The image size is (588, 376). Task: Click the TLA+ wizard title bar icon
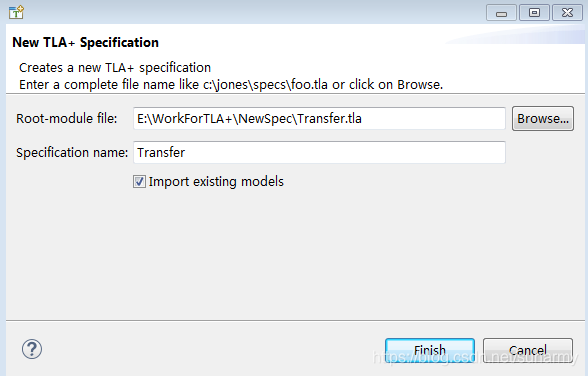pyautogui.click(x=16, y=12)
